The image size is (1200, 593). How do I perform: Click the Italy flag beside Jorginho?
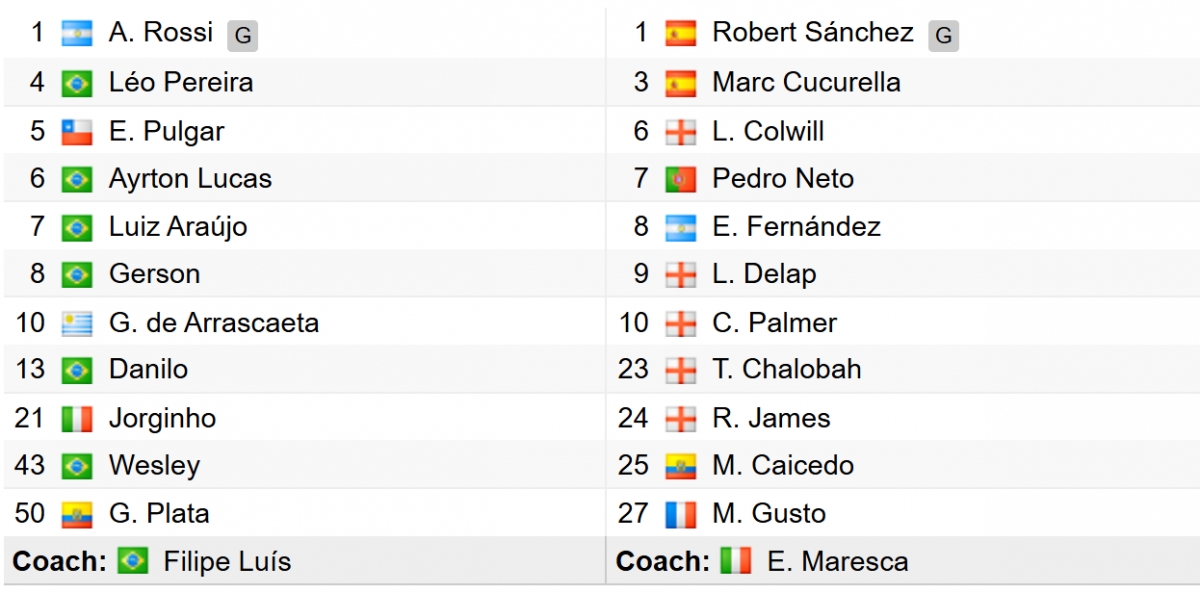[x=77, y=419]
